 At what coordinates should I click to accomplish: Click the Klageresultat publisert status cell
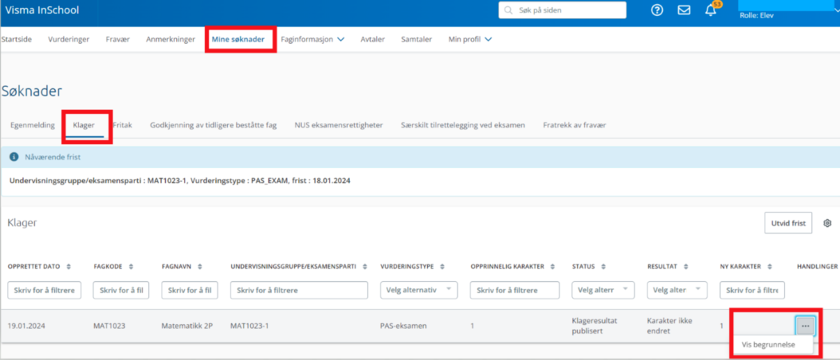(x=595, y=325)
